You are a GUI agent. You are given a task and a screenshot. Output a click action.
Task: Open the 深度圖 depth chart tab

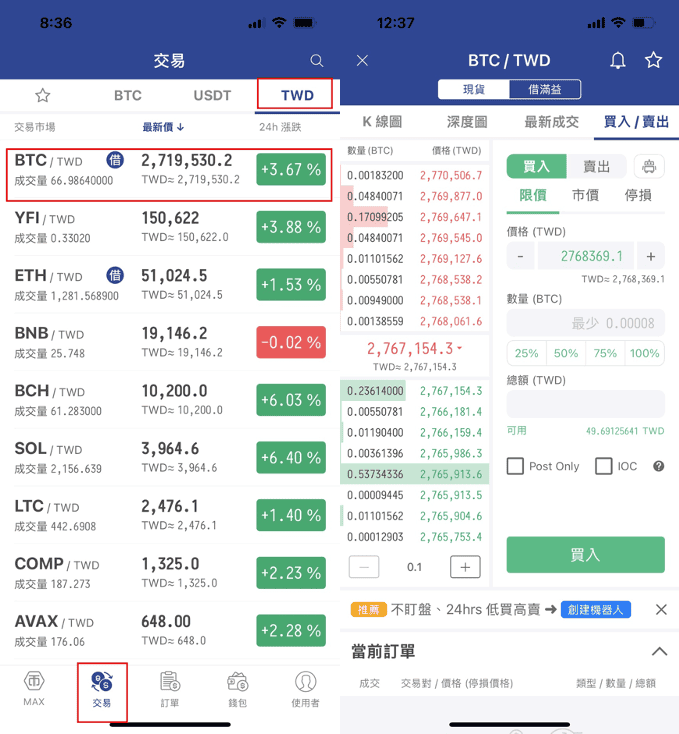coord(467,122)
